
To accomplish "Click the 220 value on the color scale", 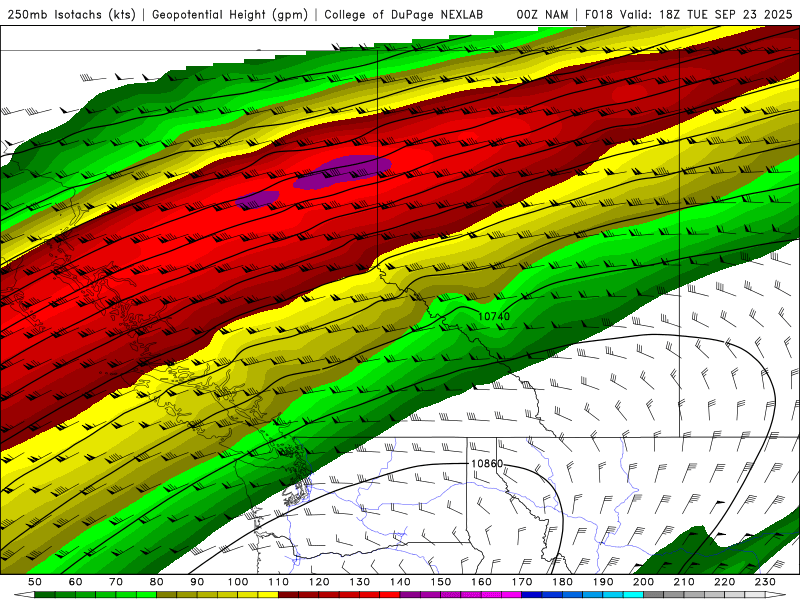I will click(724, 582).
